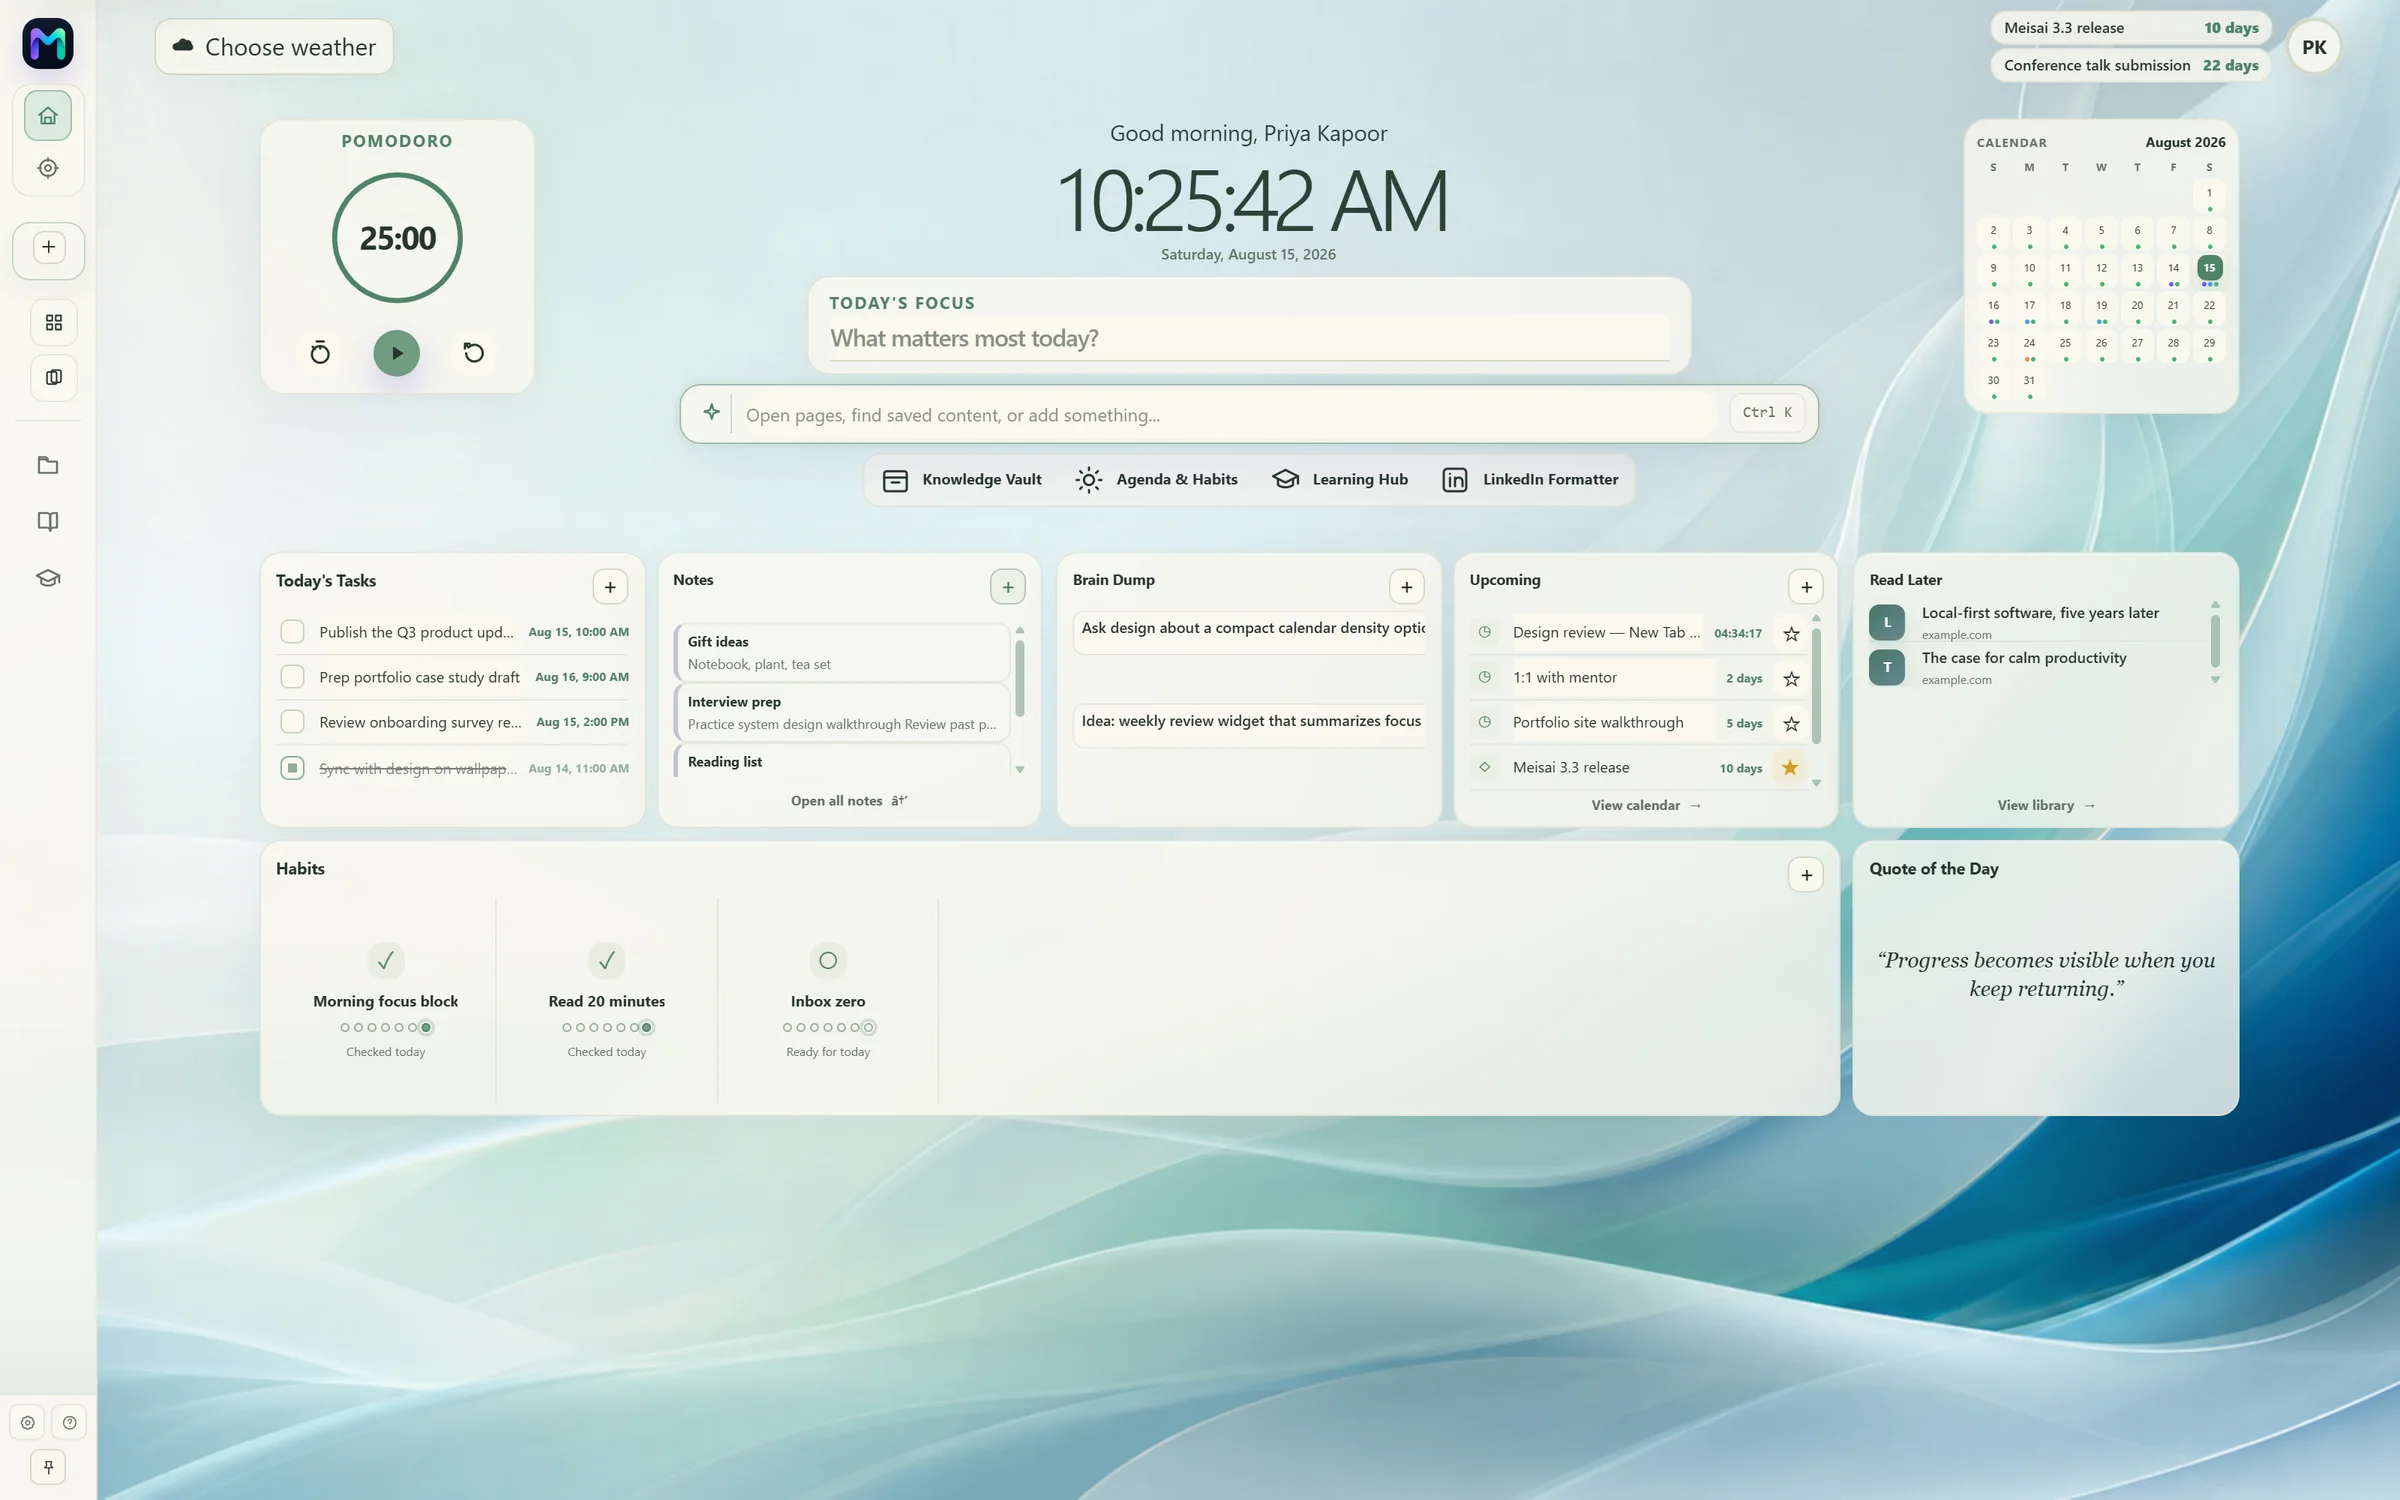Open the Gift ideas note
2400x1500 pixels.
(842, 652)
